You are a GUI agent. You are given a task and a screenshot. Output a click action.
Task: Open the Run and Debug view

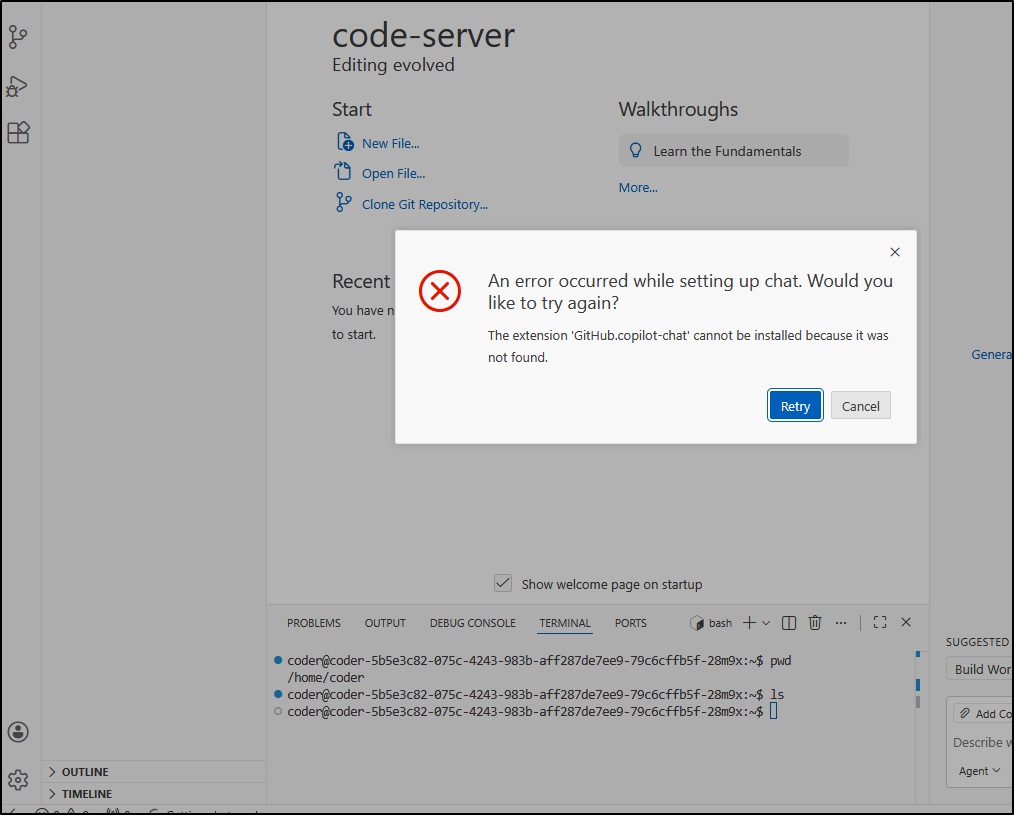pyautogui.click(x=18, y=86)
